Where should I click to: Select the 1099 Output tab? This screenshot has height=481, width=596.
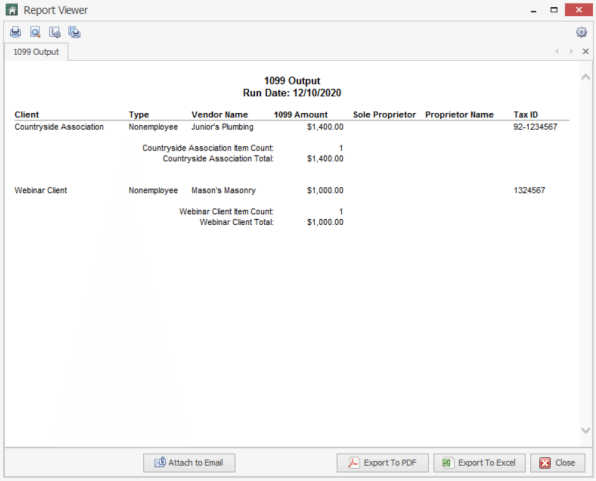[36, 52]
